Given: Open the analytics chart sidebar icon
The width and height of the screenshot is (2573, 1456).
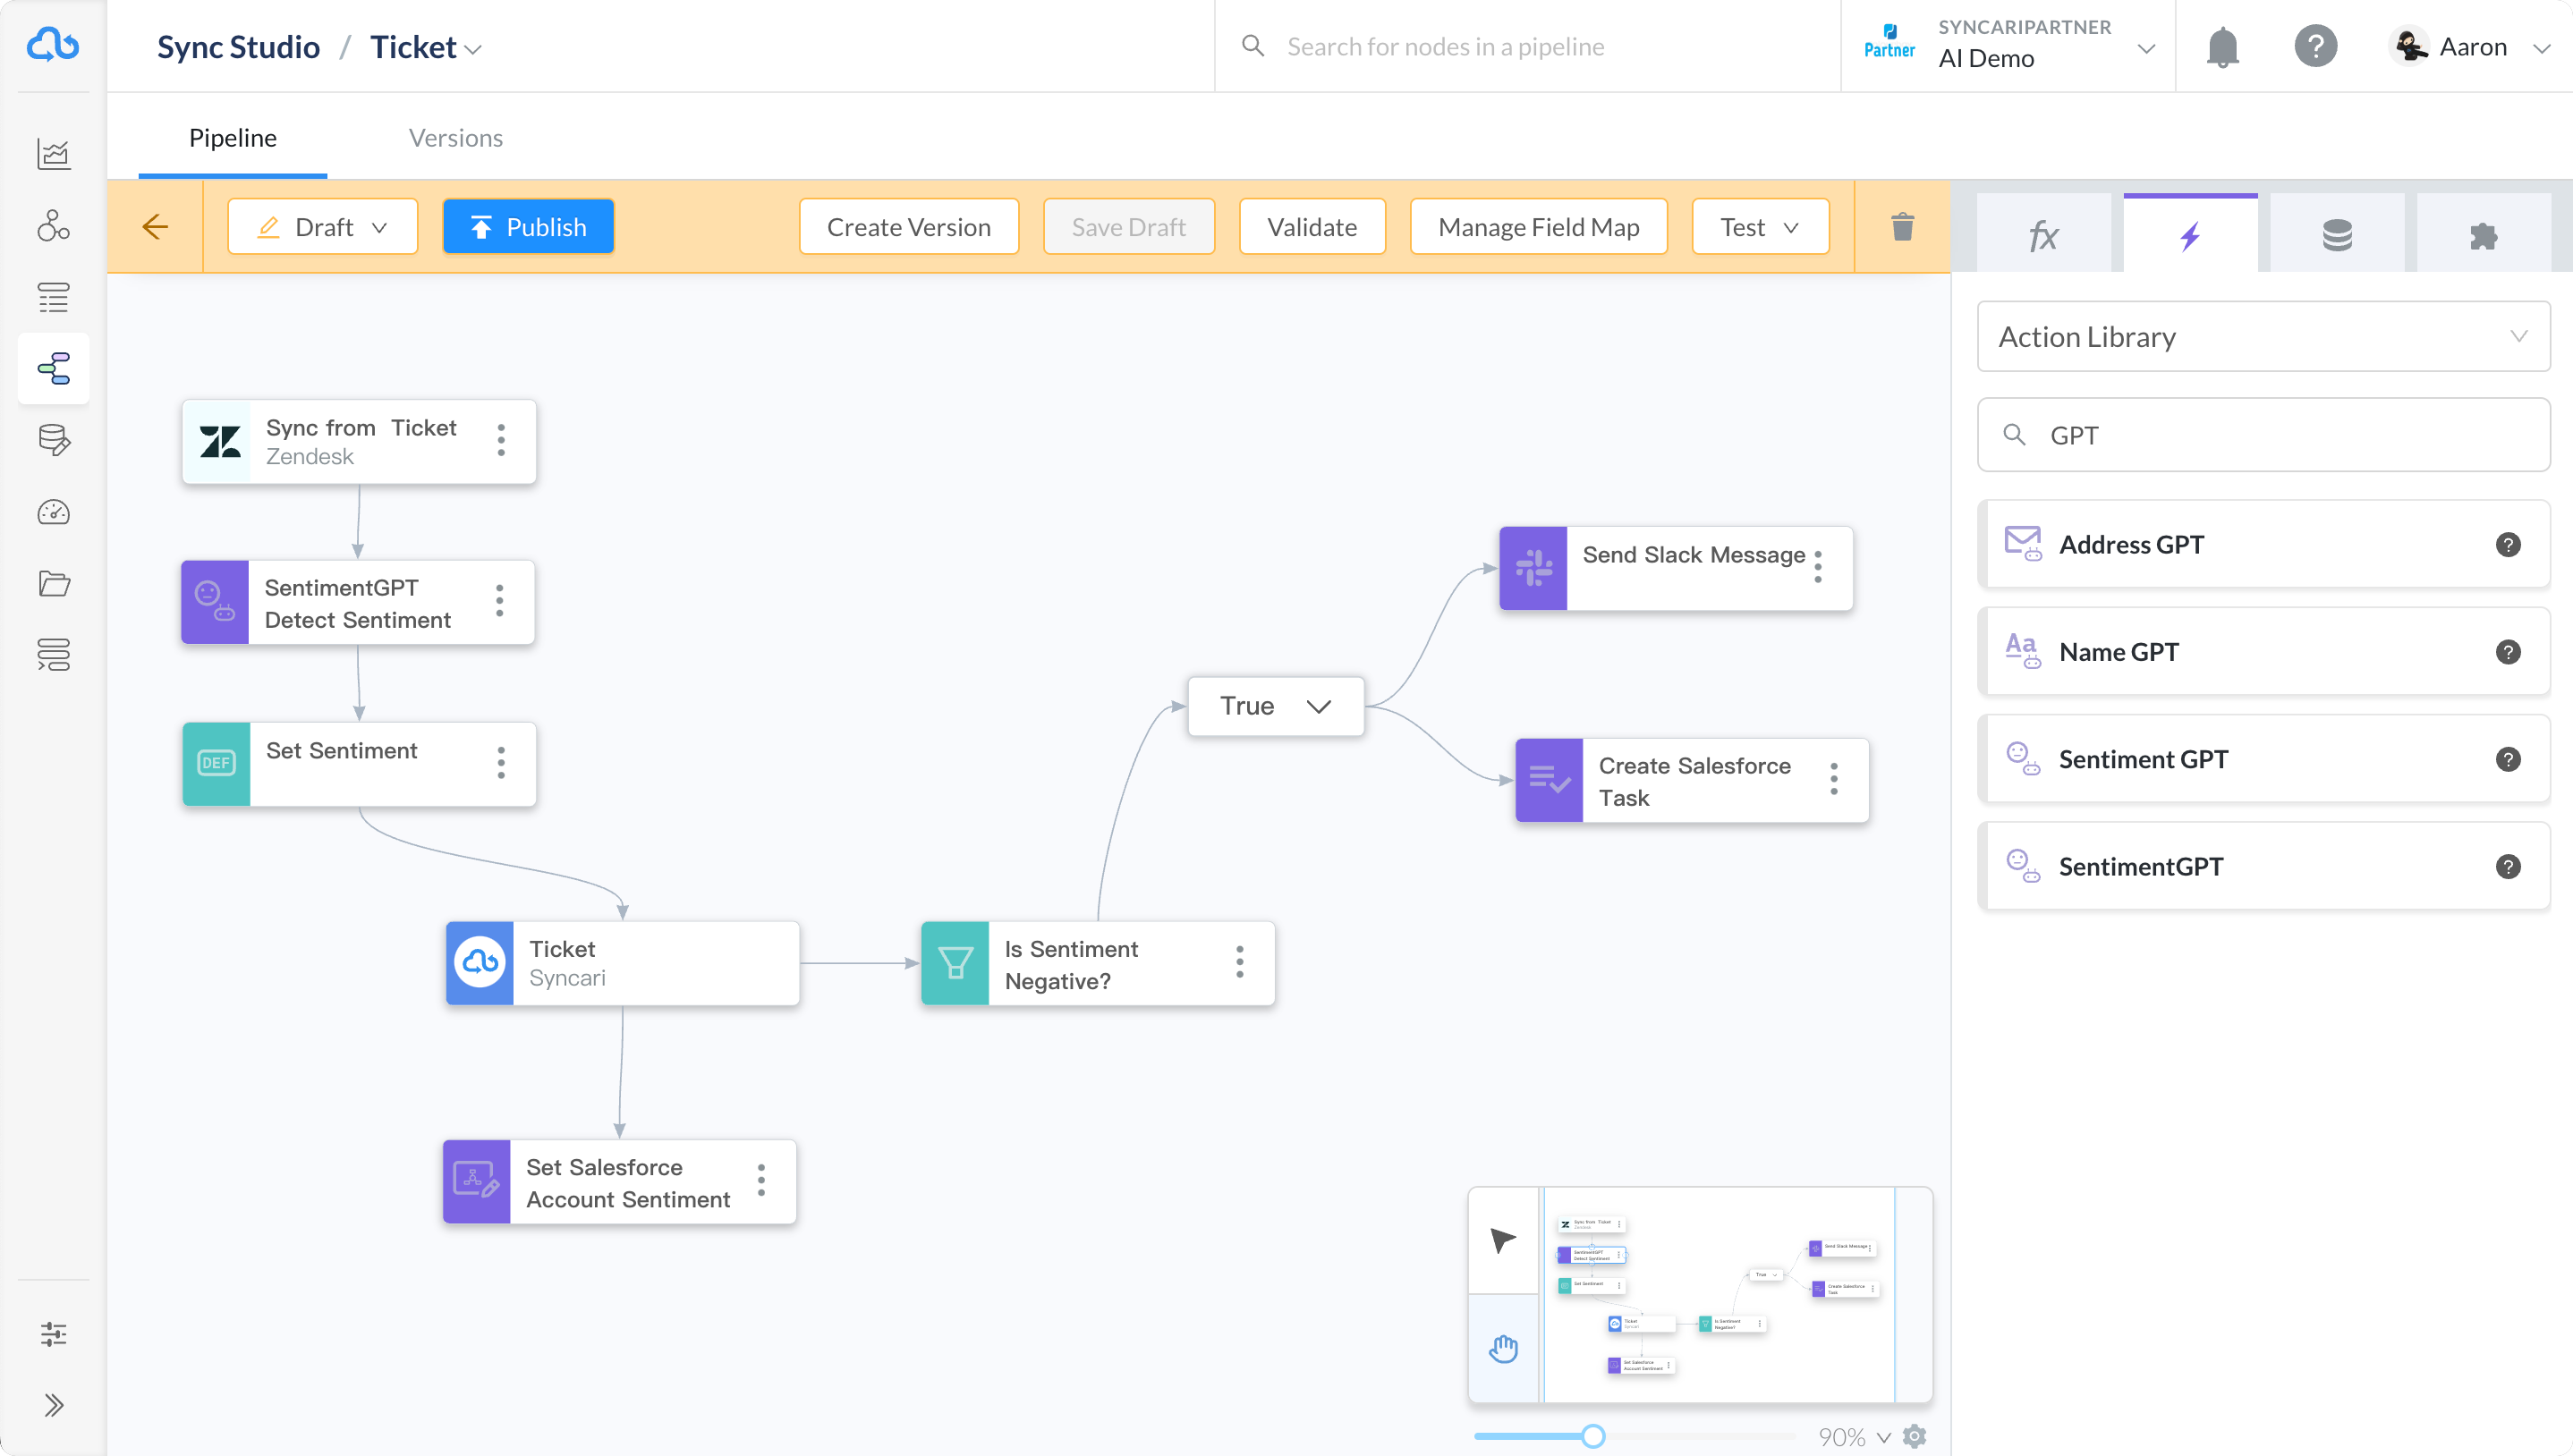Looking at the screenshot, I should [54, 154].
